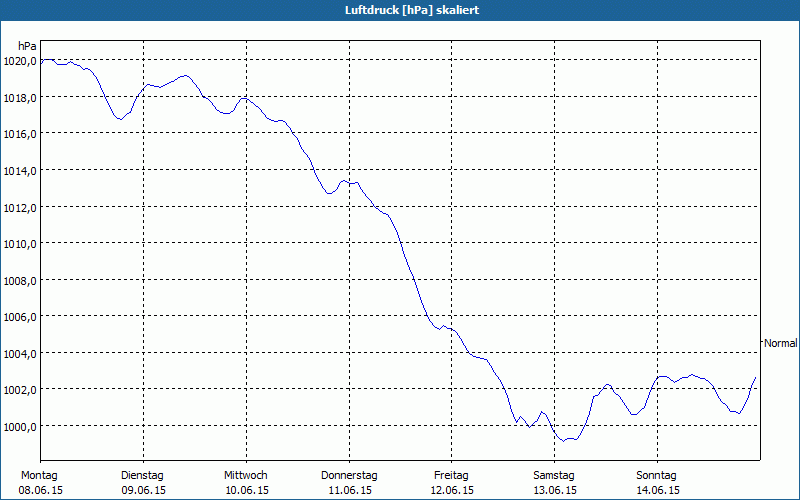The width and height of the screenshot is (800, 500).
Task: Select the 'Dienstag' day label
Action: [142, 476]
